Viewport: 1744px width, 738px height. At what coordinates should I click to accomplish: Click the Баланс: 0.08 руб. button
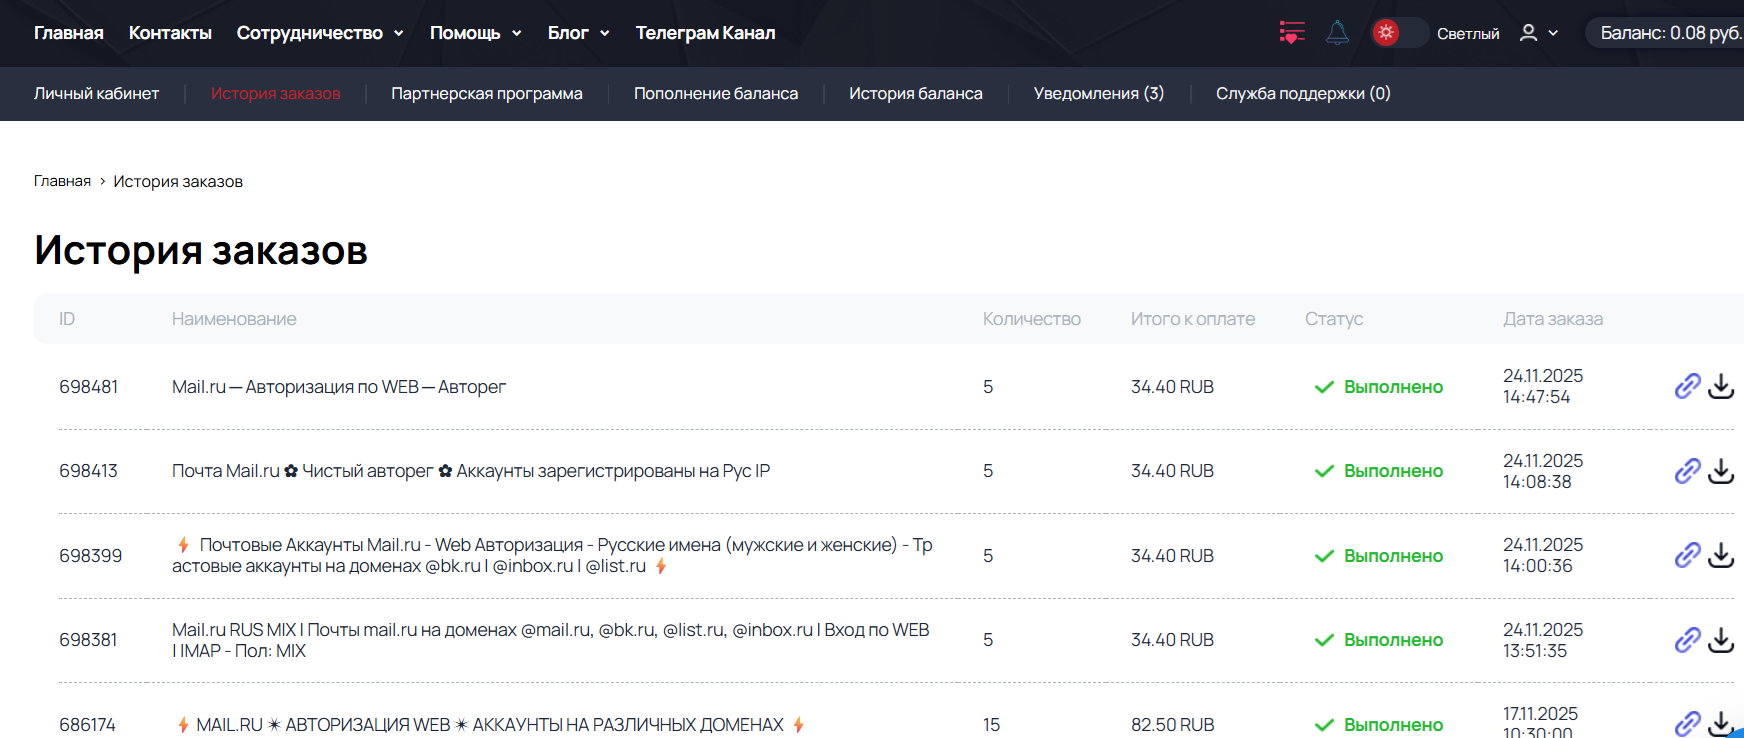click(x=1665, y=33)
